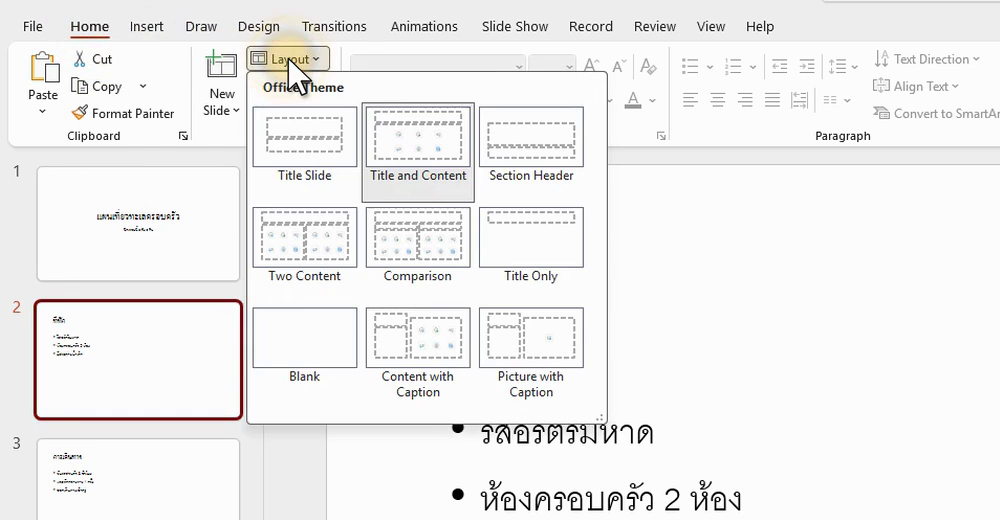The height and width of the screenshot is (520, 1000).
Task: Grab the layout gallery resize handle
Action: tap(599, 418)
